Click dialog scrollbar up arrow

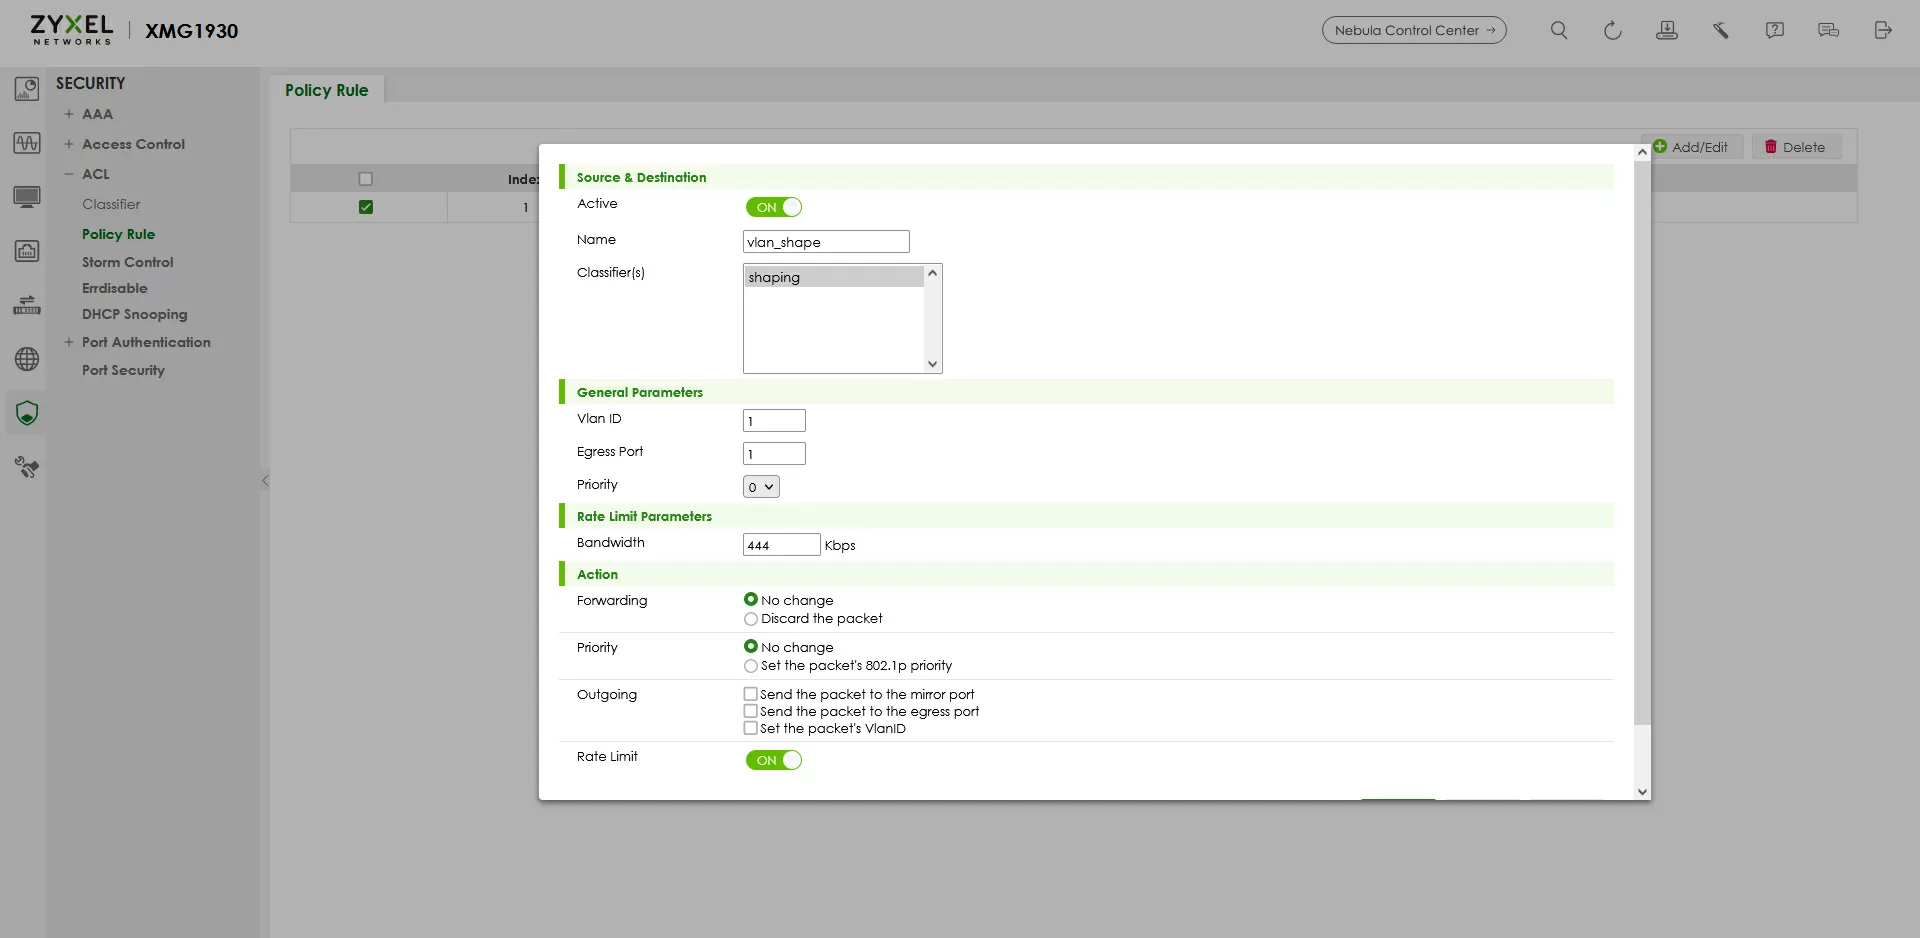(x=1642, y=152)
